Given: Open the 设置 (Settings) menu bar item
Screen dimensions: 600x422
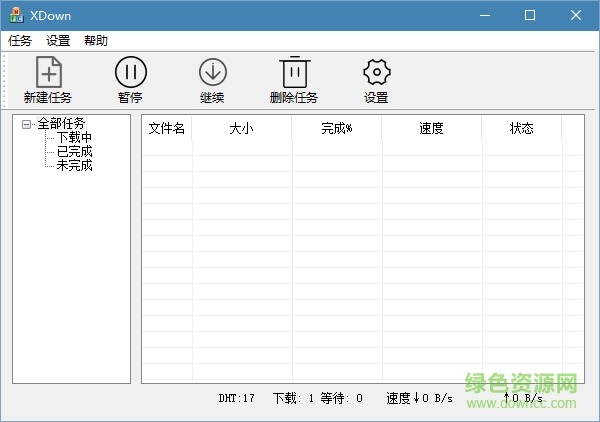Looking at the screenshot, I should (x=58, y=41).
